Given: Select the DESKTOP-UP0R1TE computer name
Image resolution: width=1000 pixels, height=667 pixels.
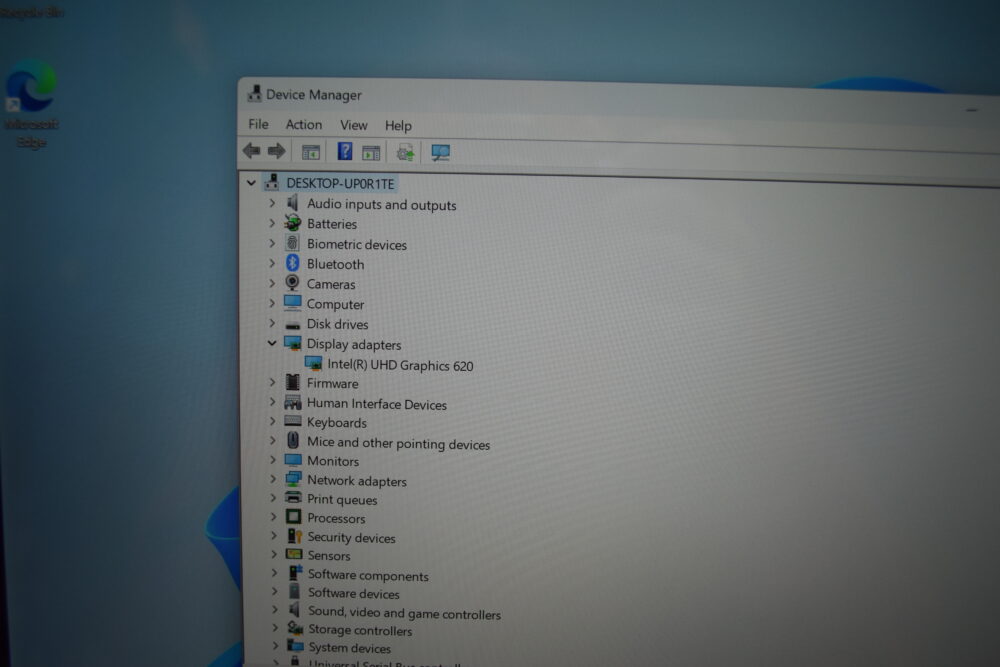Looking at the screenshot, I should [340, 184].
